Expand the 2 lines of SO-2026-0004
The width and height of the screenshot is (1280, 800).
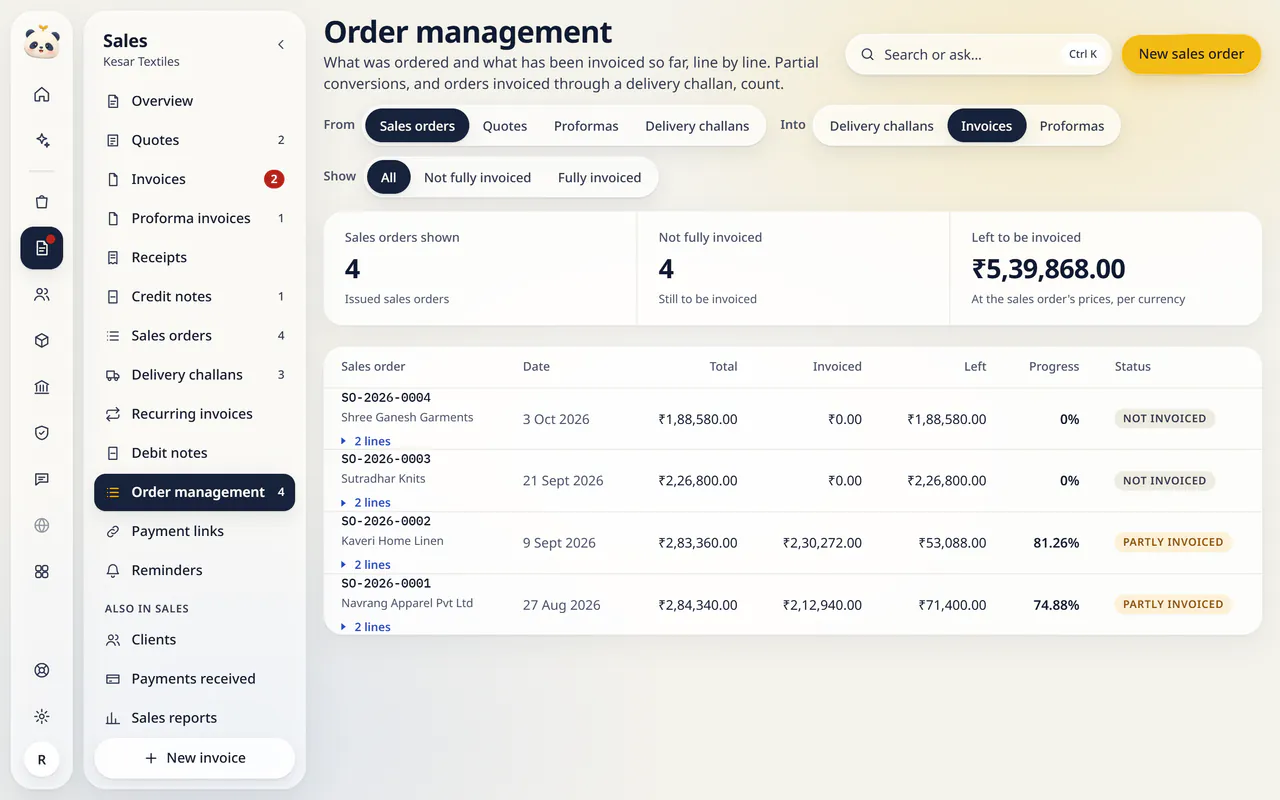click(366, 441)
